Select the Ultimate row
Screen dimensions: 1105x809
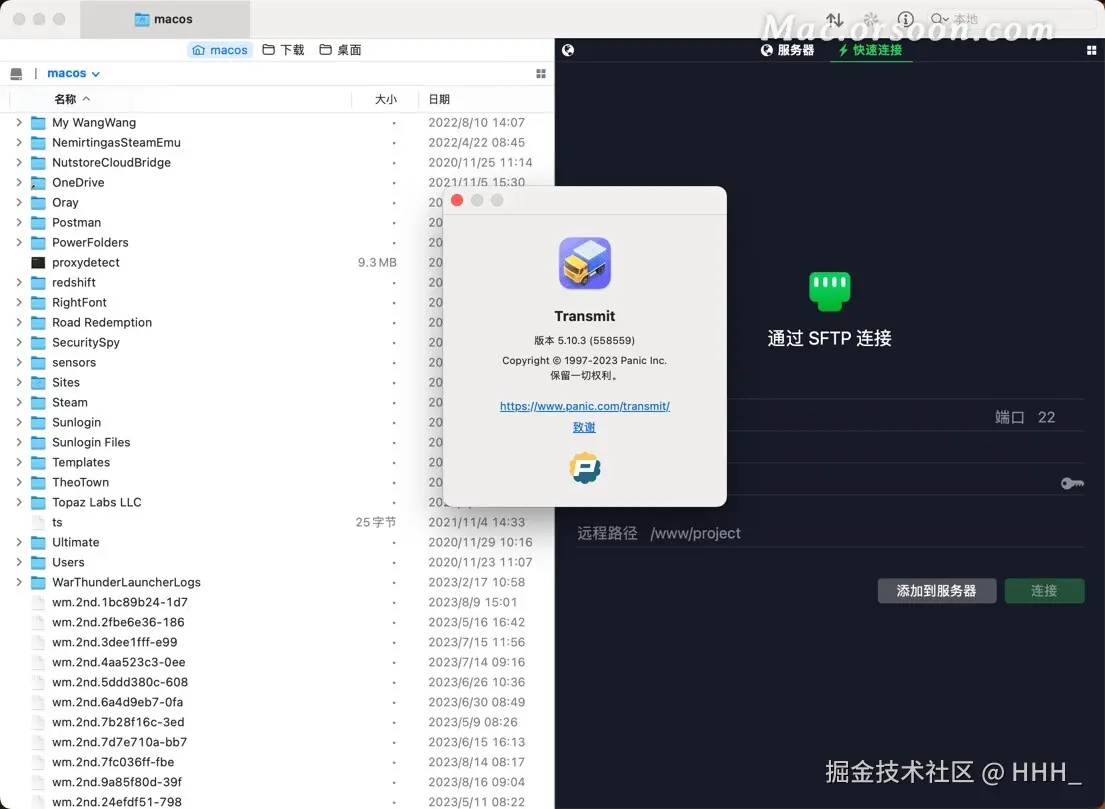point(277,543)
